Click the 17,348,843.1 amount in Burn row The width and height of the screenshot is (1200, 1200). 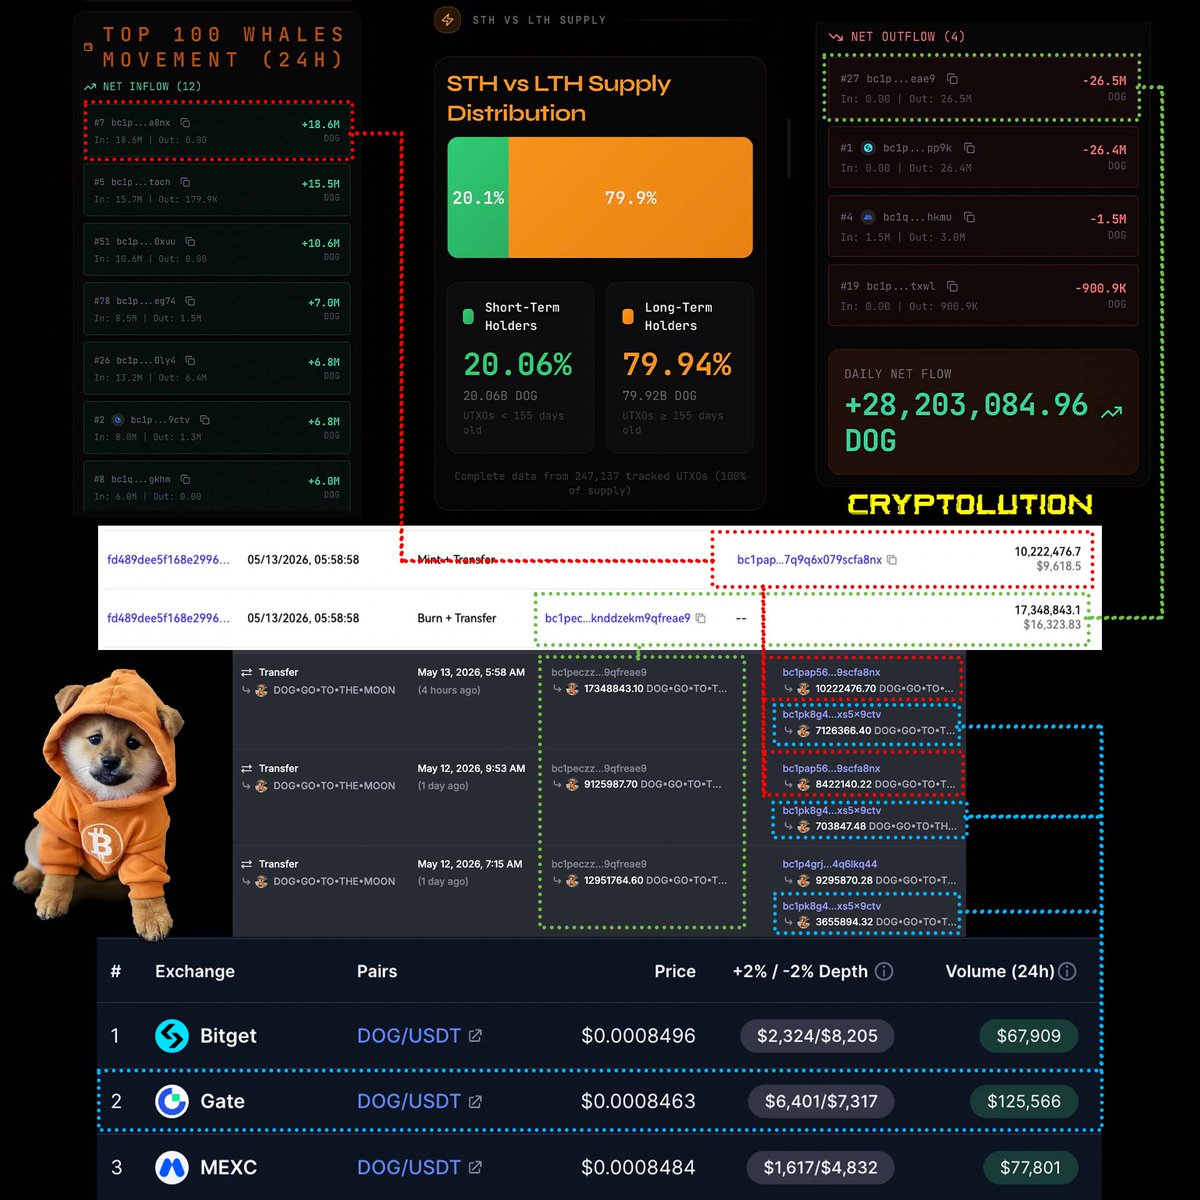[x=1047, y=610]
